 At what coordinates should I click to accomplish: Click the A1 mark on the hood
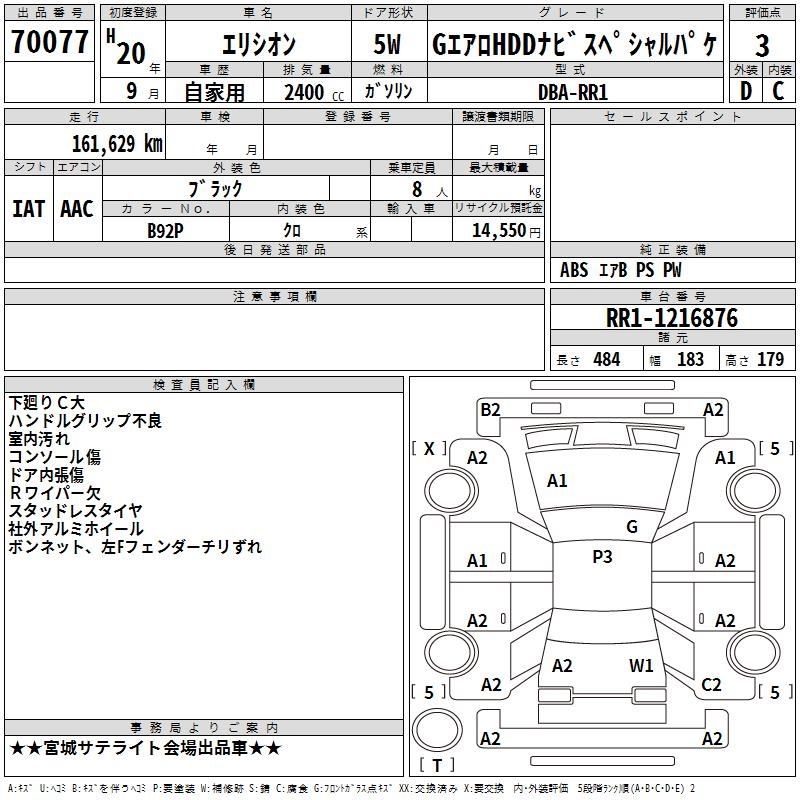tap(557, 481)
